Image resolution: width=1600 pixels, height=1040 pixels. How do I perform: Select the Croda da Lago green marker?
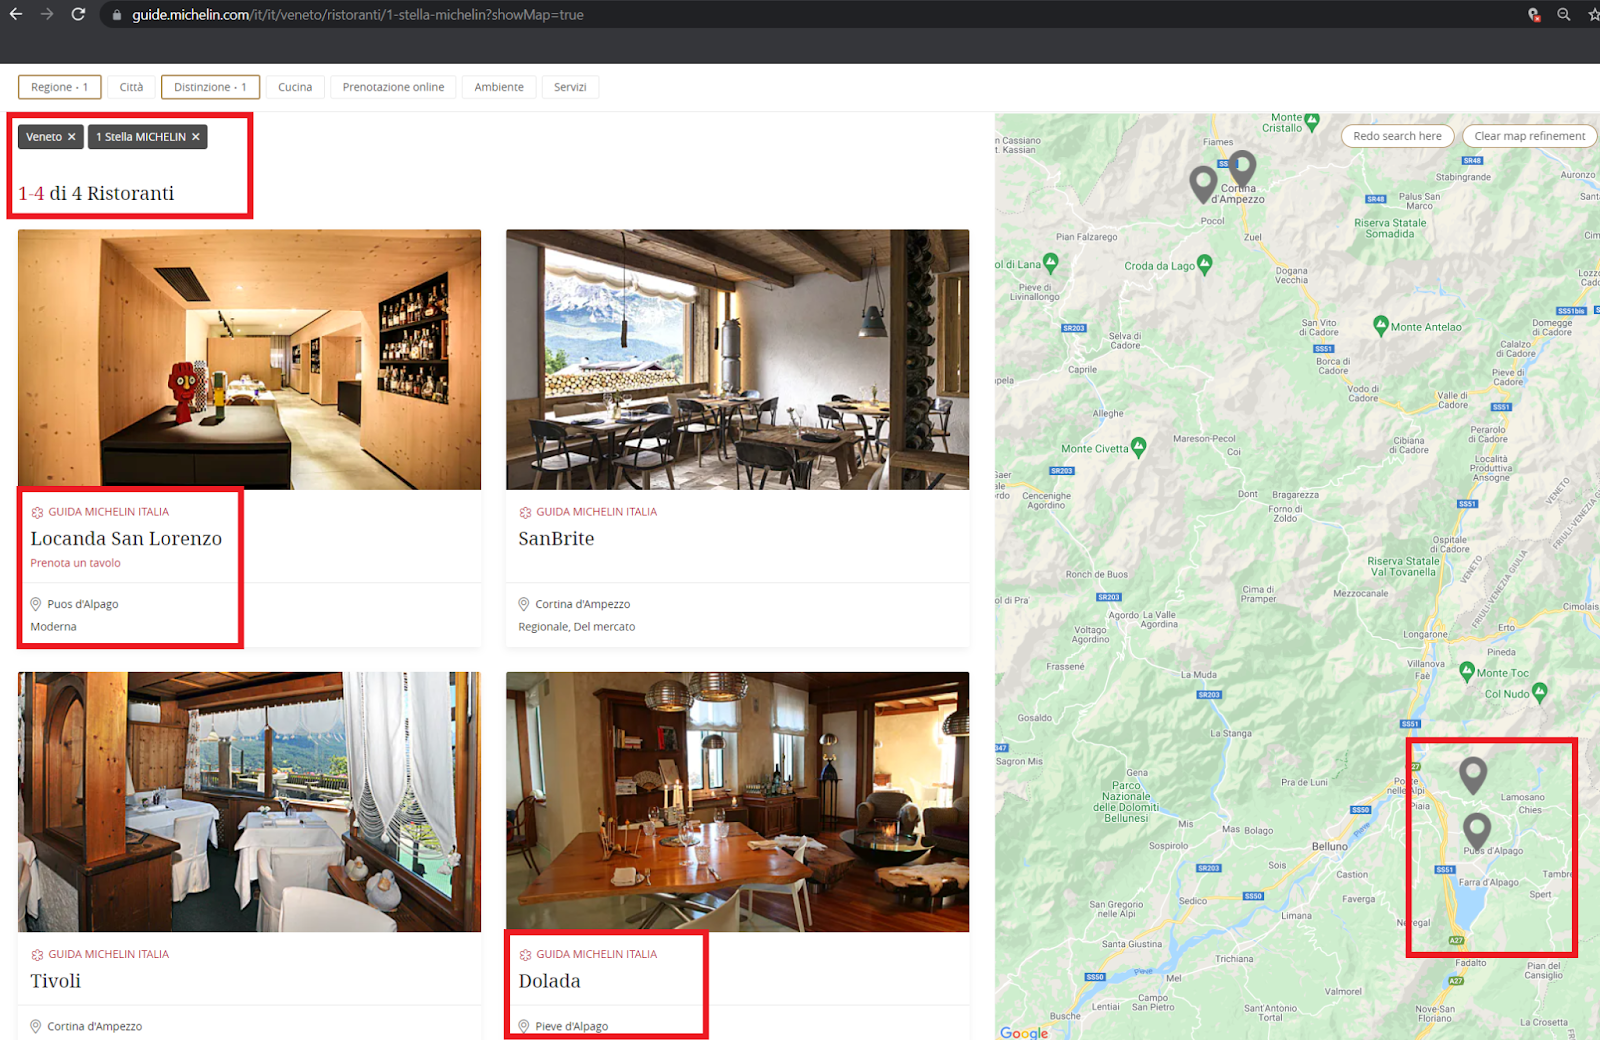pyautogui.click(x=1205, y=264)
